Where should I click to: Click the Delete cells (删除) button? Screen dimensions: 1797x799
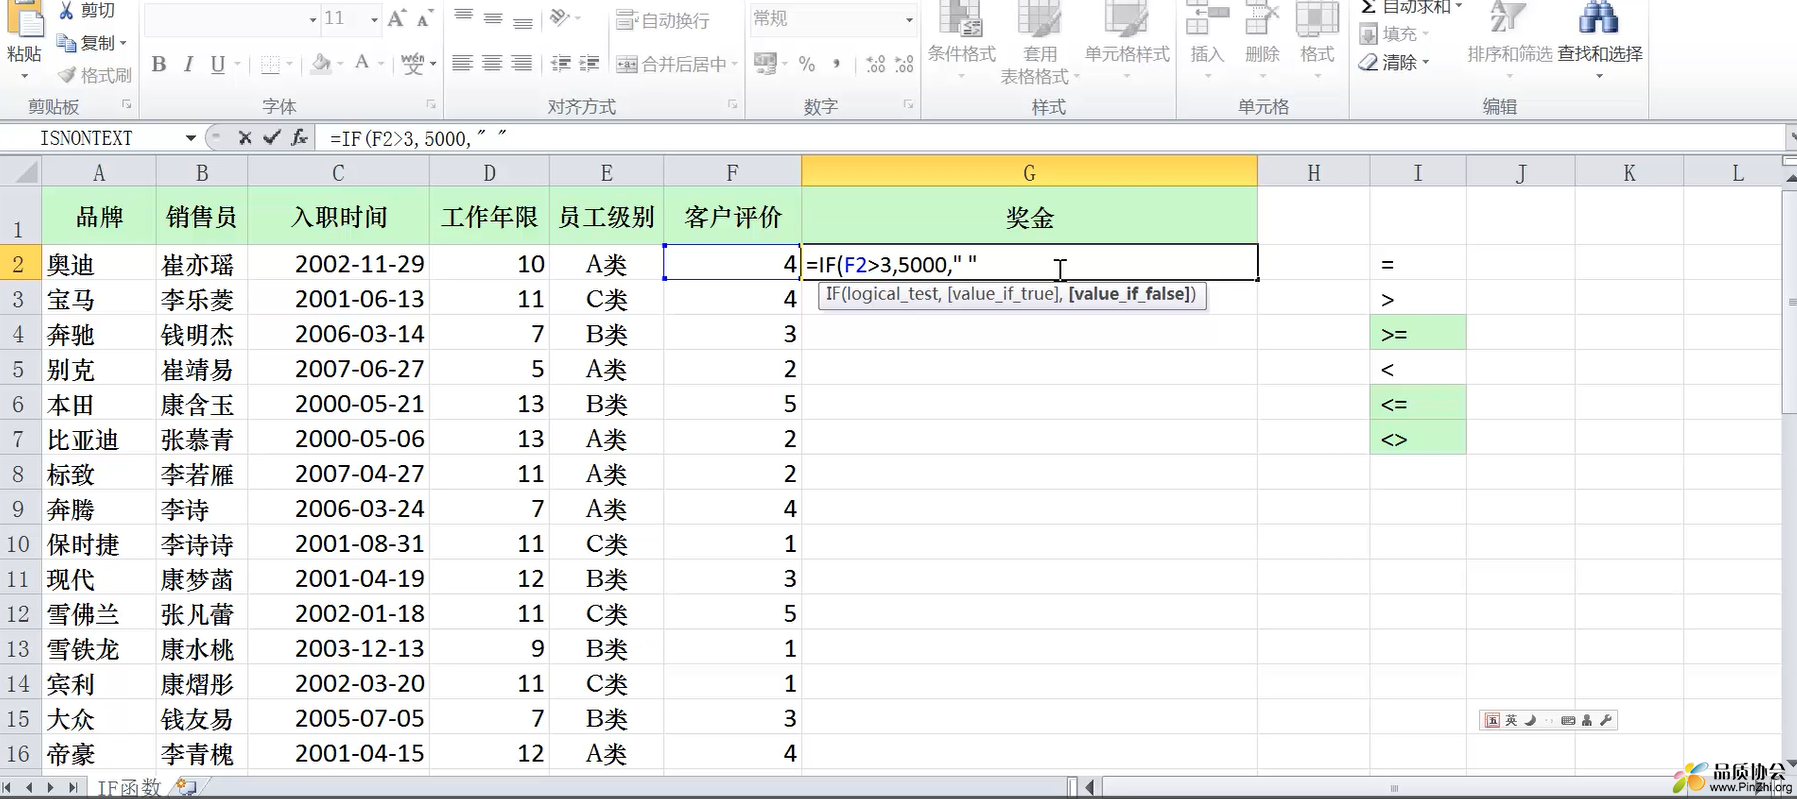point(1262,42)
